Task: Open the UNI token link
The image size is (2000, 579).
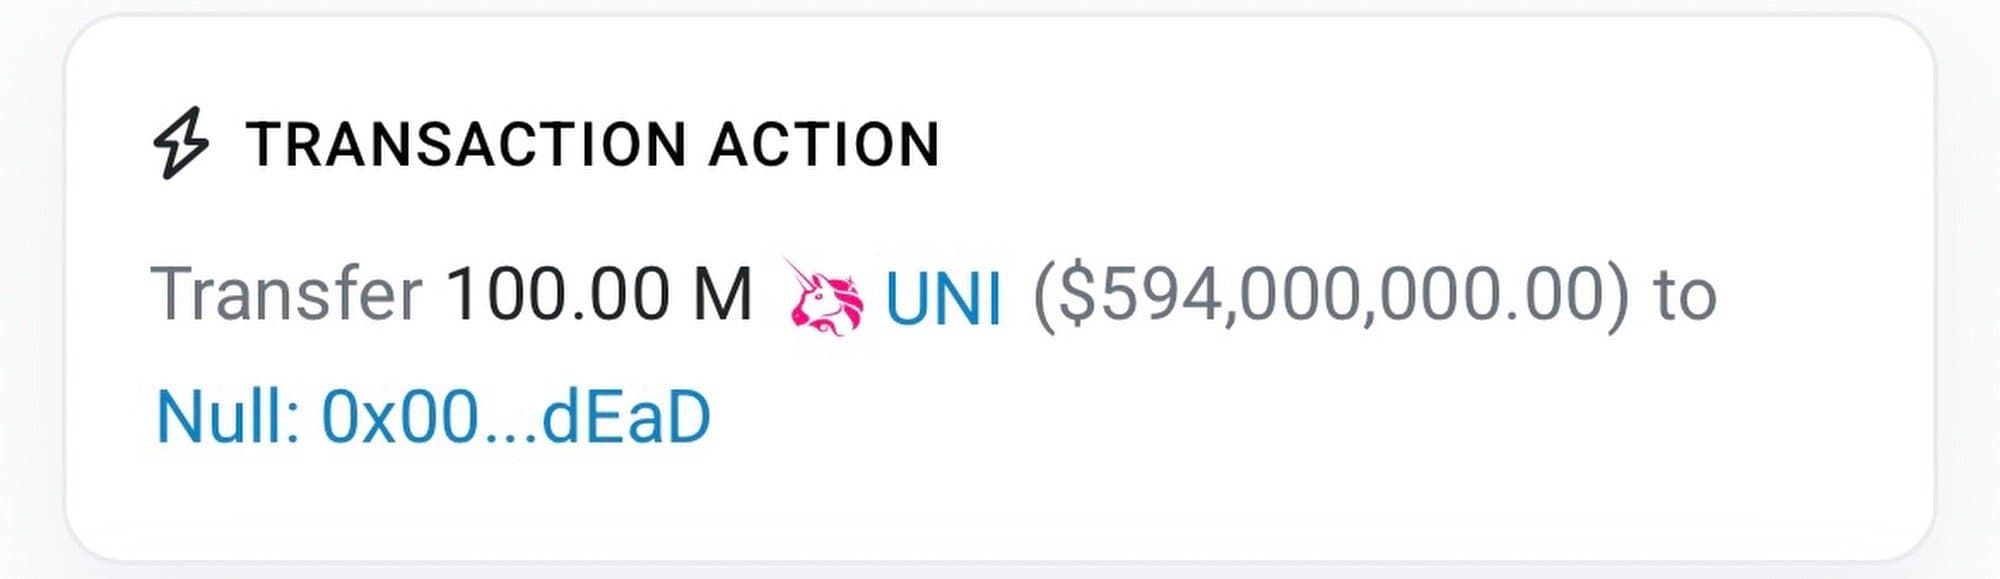Action: (x=943, y=298)
